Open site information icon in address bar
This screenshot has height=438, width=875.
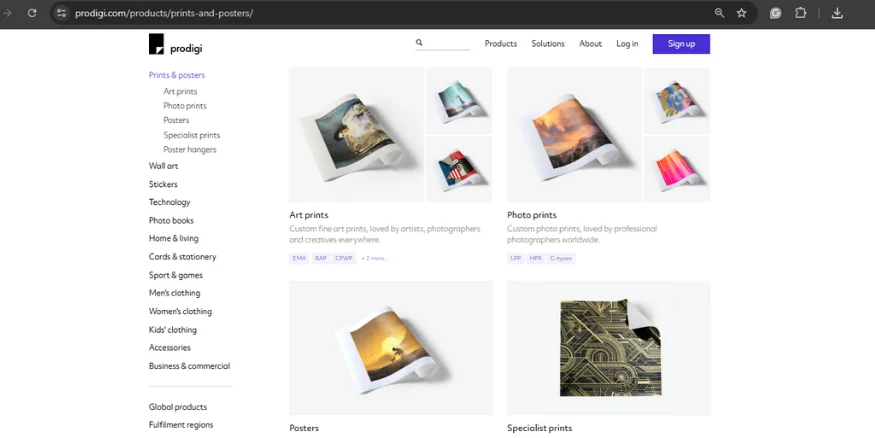tap(61, 13)
